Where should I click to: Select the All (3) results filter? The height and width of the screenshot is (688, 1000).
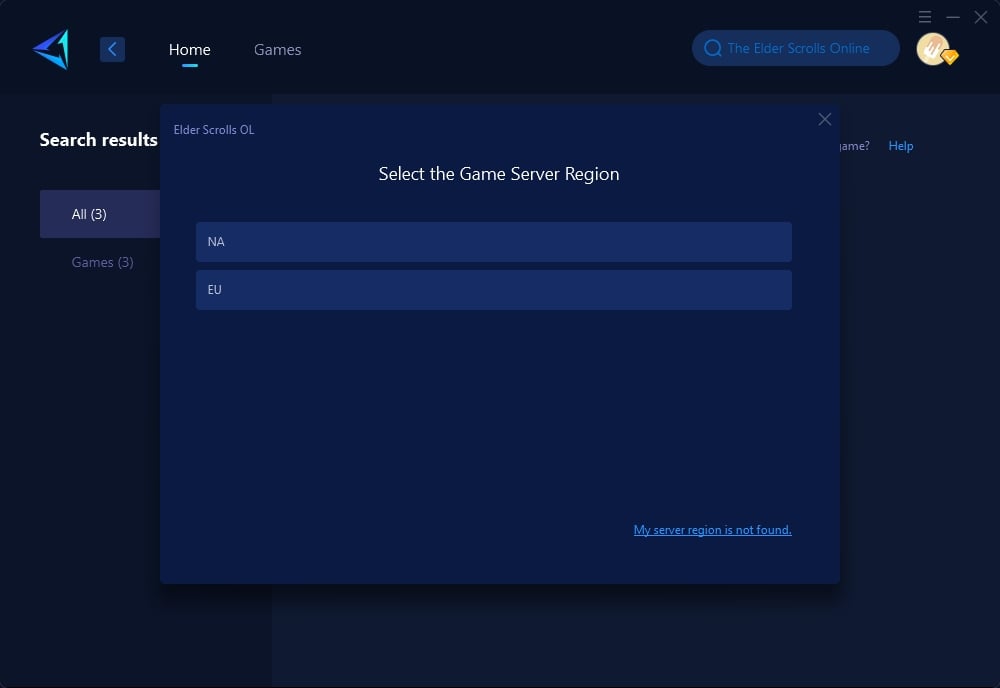tap(100, 214)
